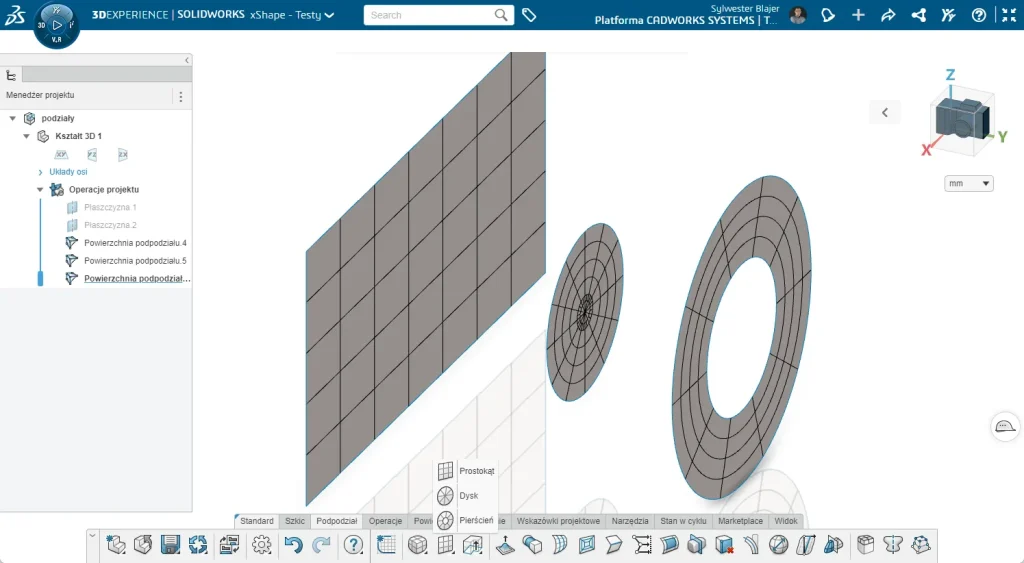Click the view orientation cube
Screen dimensions: 1024x563
963,119
